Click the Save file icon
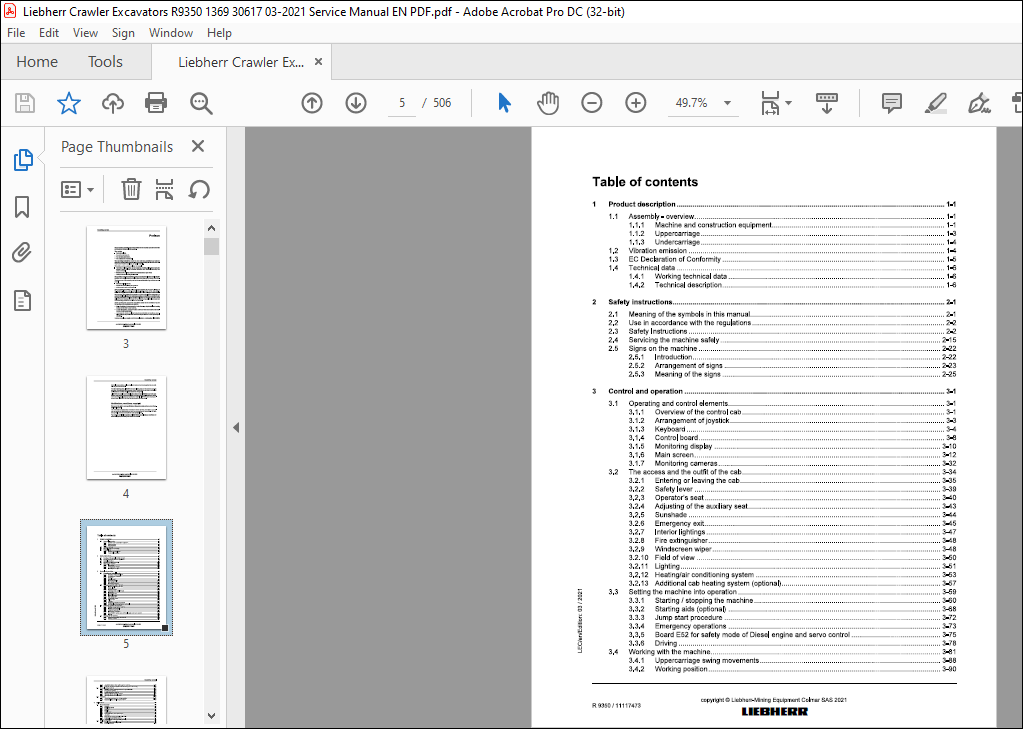 pos(25,103)
